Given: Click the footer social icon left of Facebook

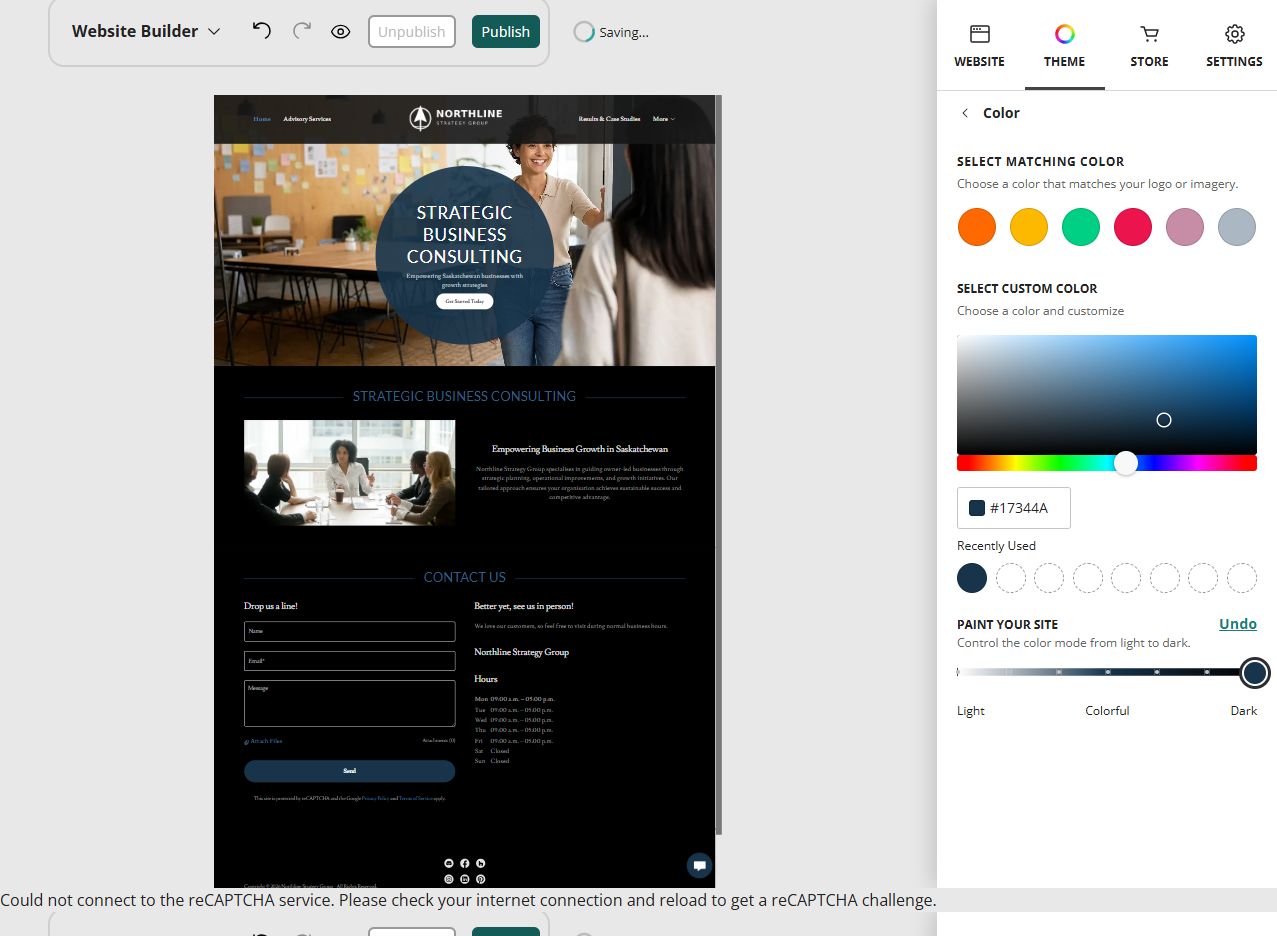Looking at the screenshot, I should click(x=448, y=863).
